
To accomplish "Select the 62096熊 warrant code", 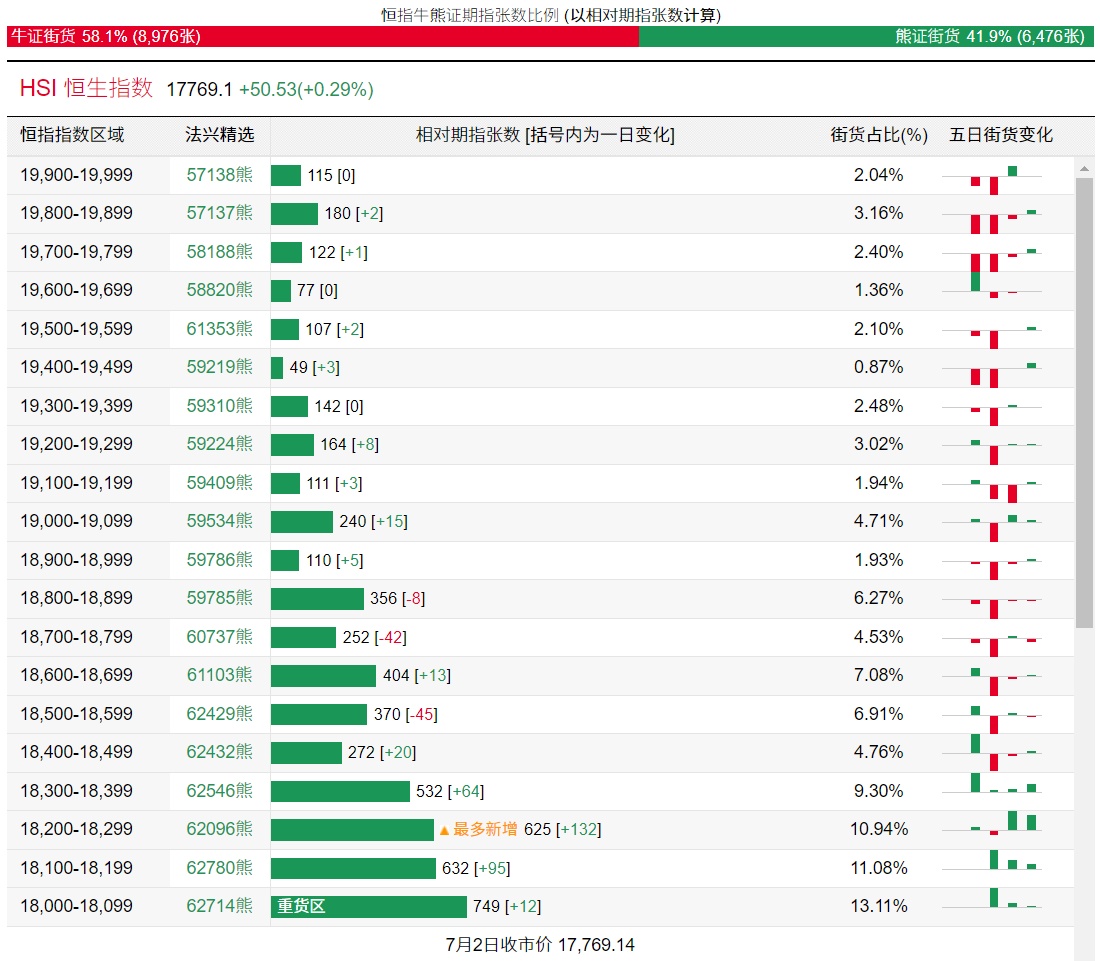I will tap(219, 829).
